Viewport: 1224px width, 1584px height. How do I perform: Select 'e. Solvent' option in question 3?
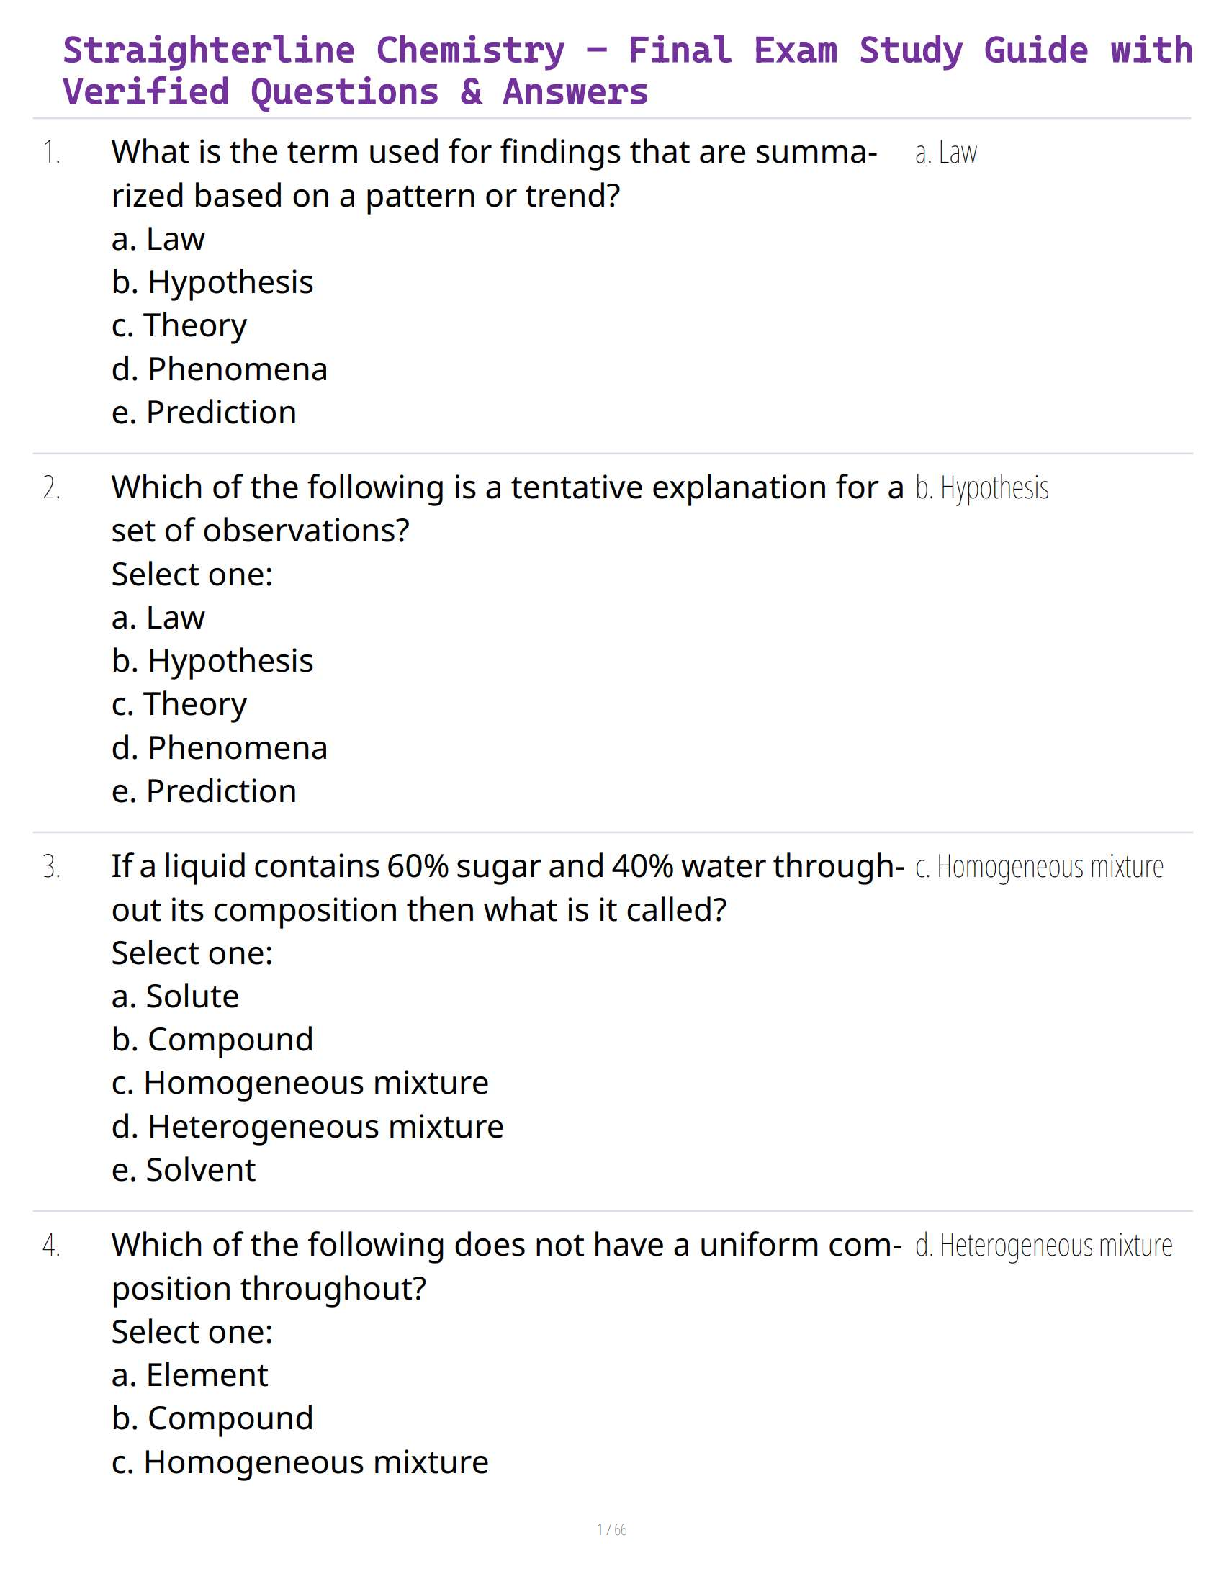(x=183, y=1169)
